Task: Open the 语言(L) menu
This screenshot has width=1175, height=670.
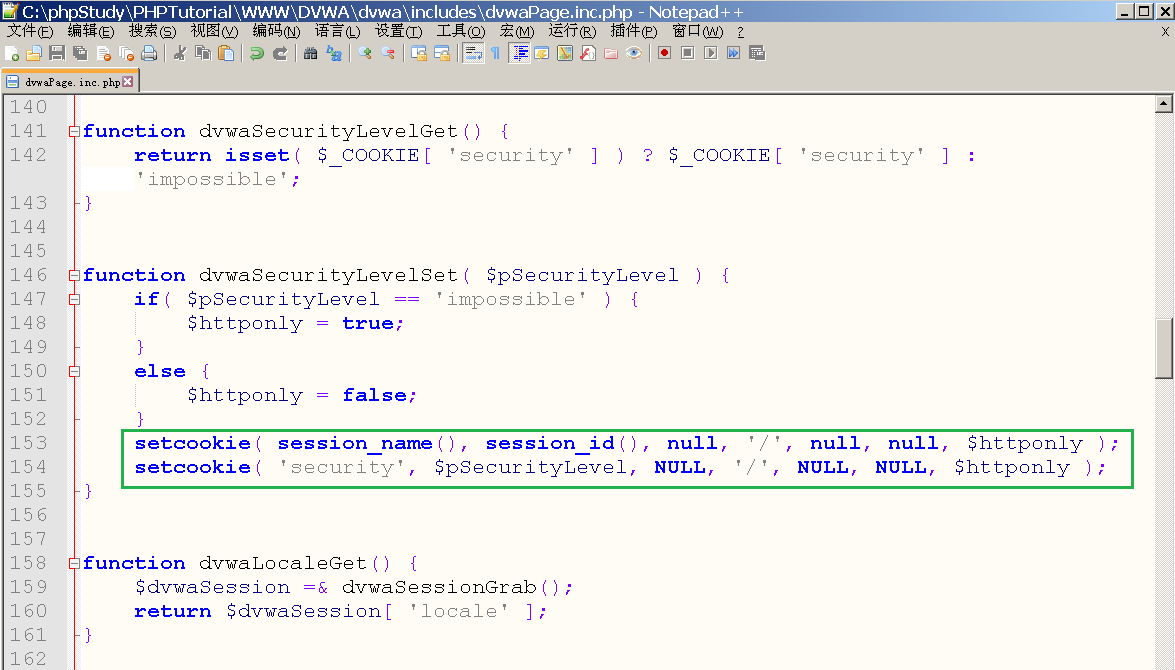Action: click(x=337, y=31)
